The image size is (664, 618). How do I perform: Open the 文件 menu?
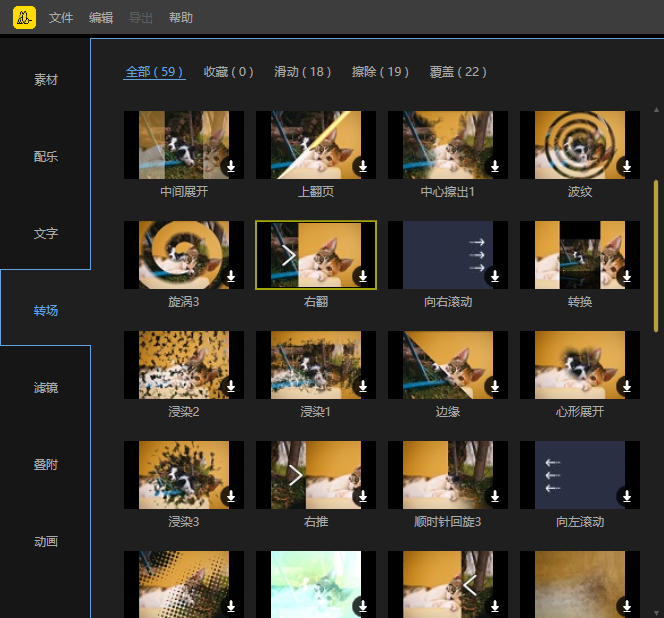point(61,18)
